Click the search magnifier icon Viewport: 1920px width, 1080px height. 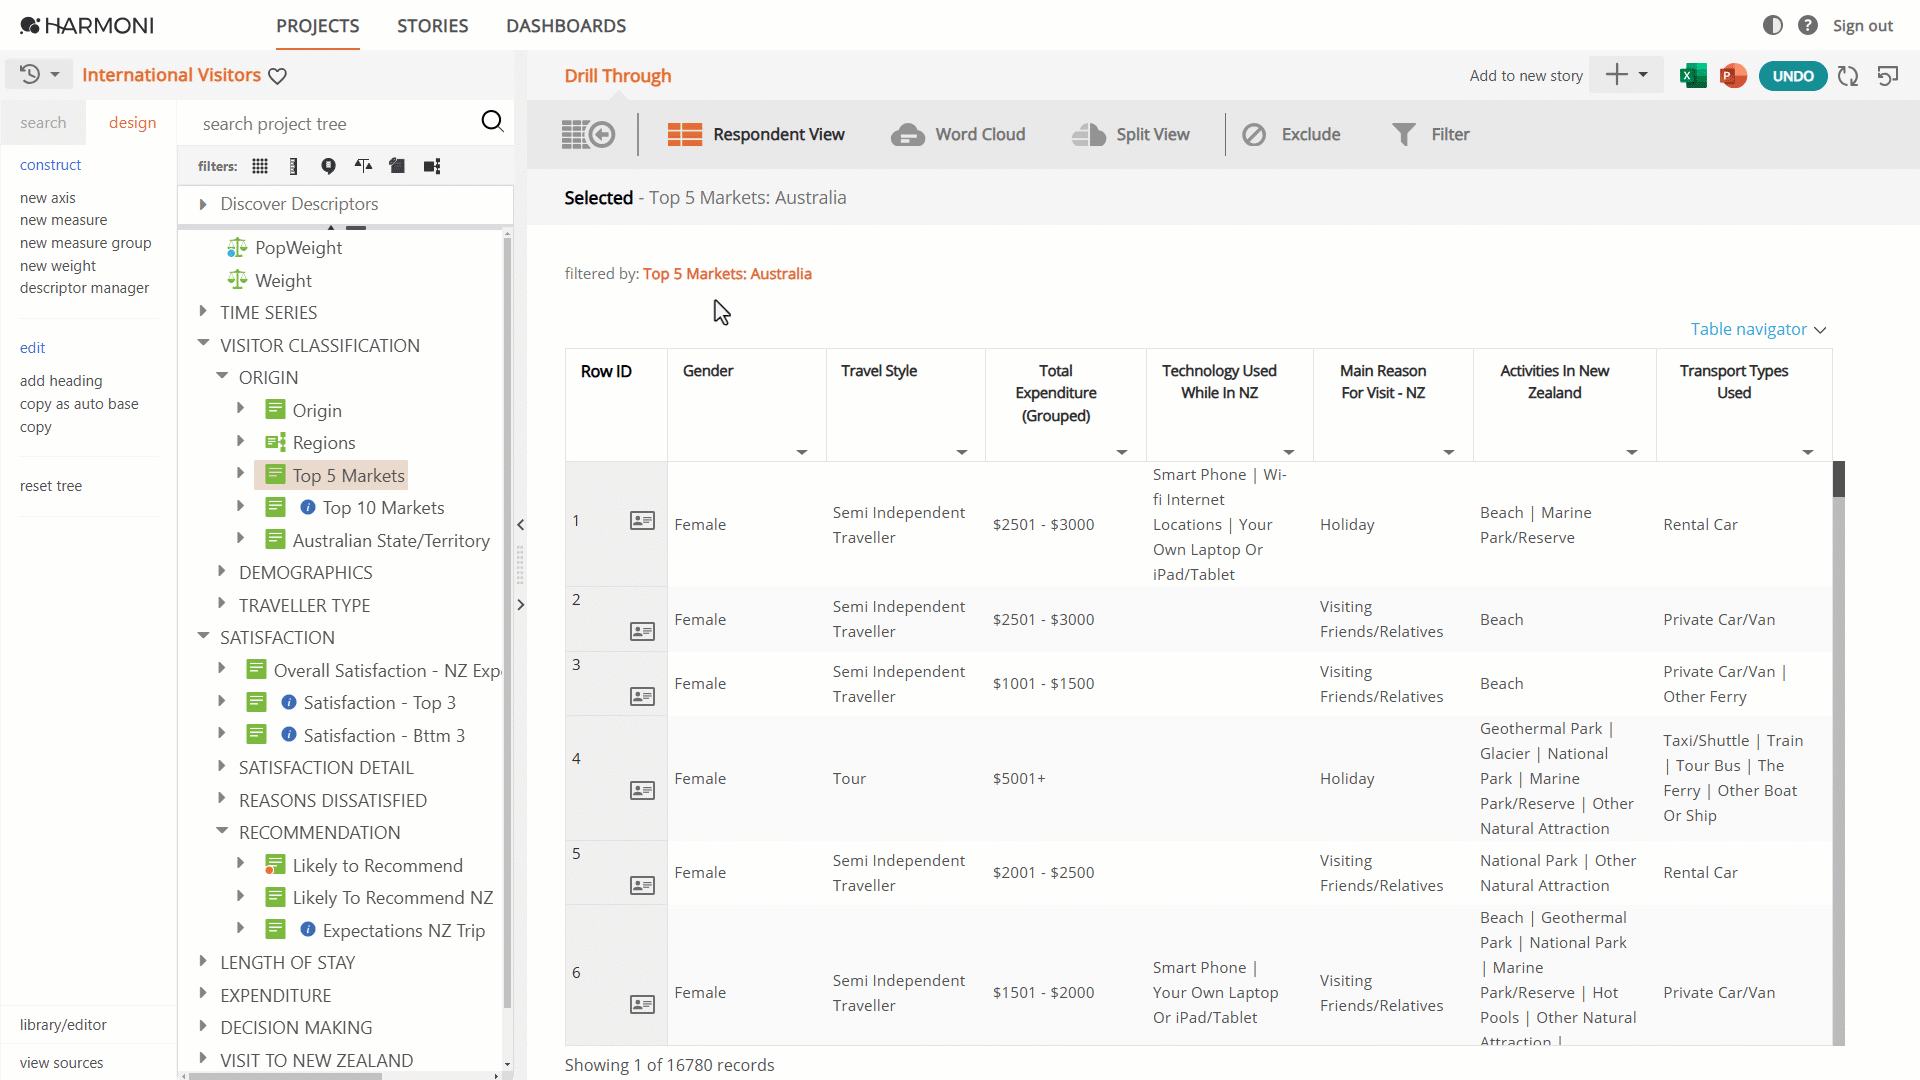point(492,122)
